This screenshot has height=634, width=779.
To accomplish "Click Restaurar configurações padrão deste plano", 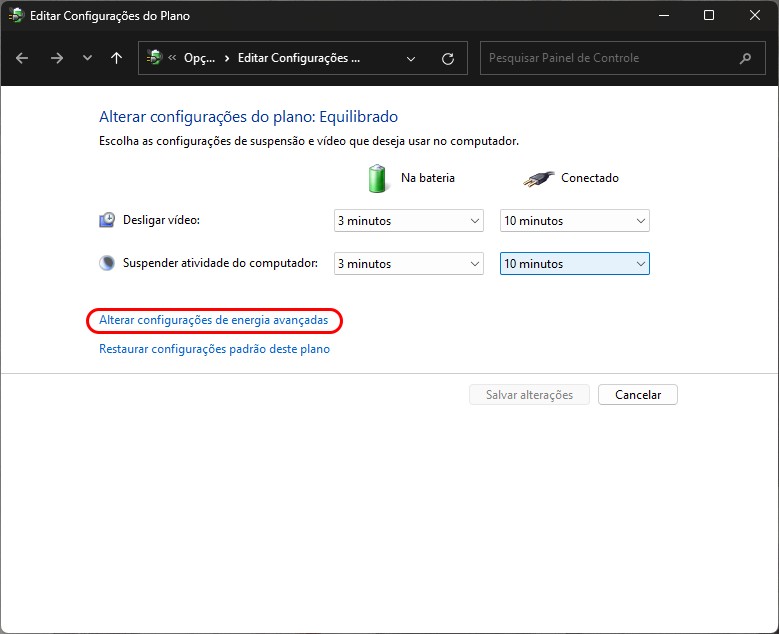I will coord(214,349).
